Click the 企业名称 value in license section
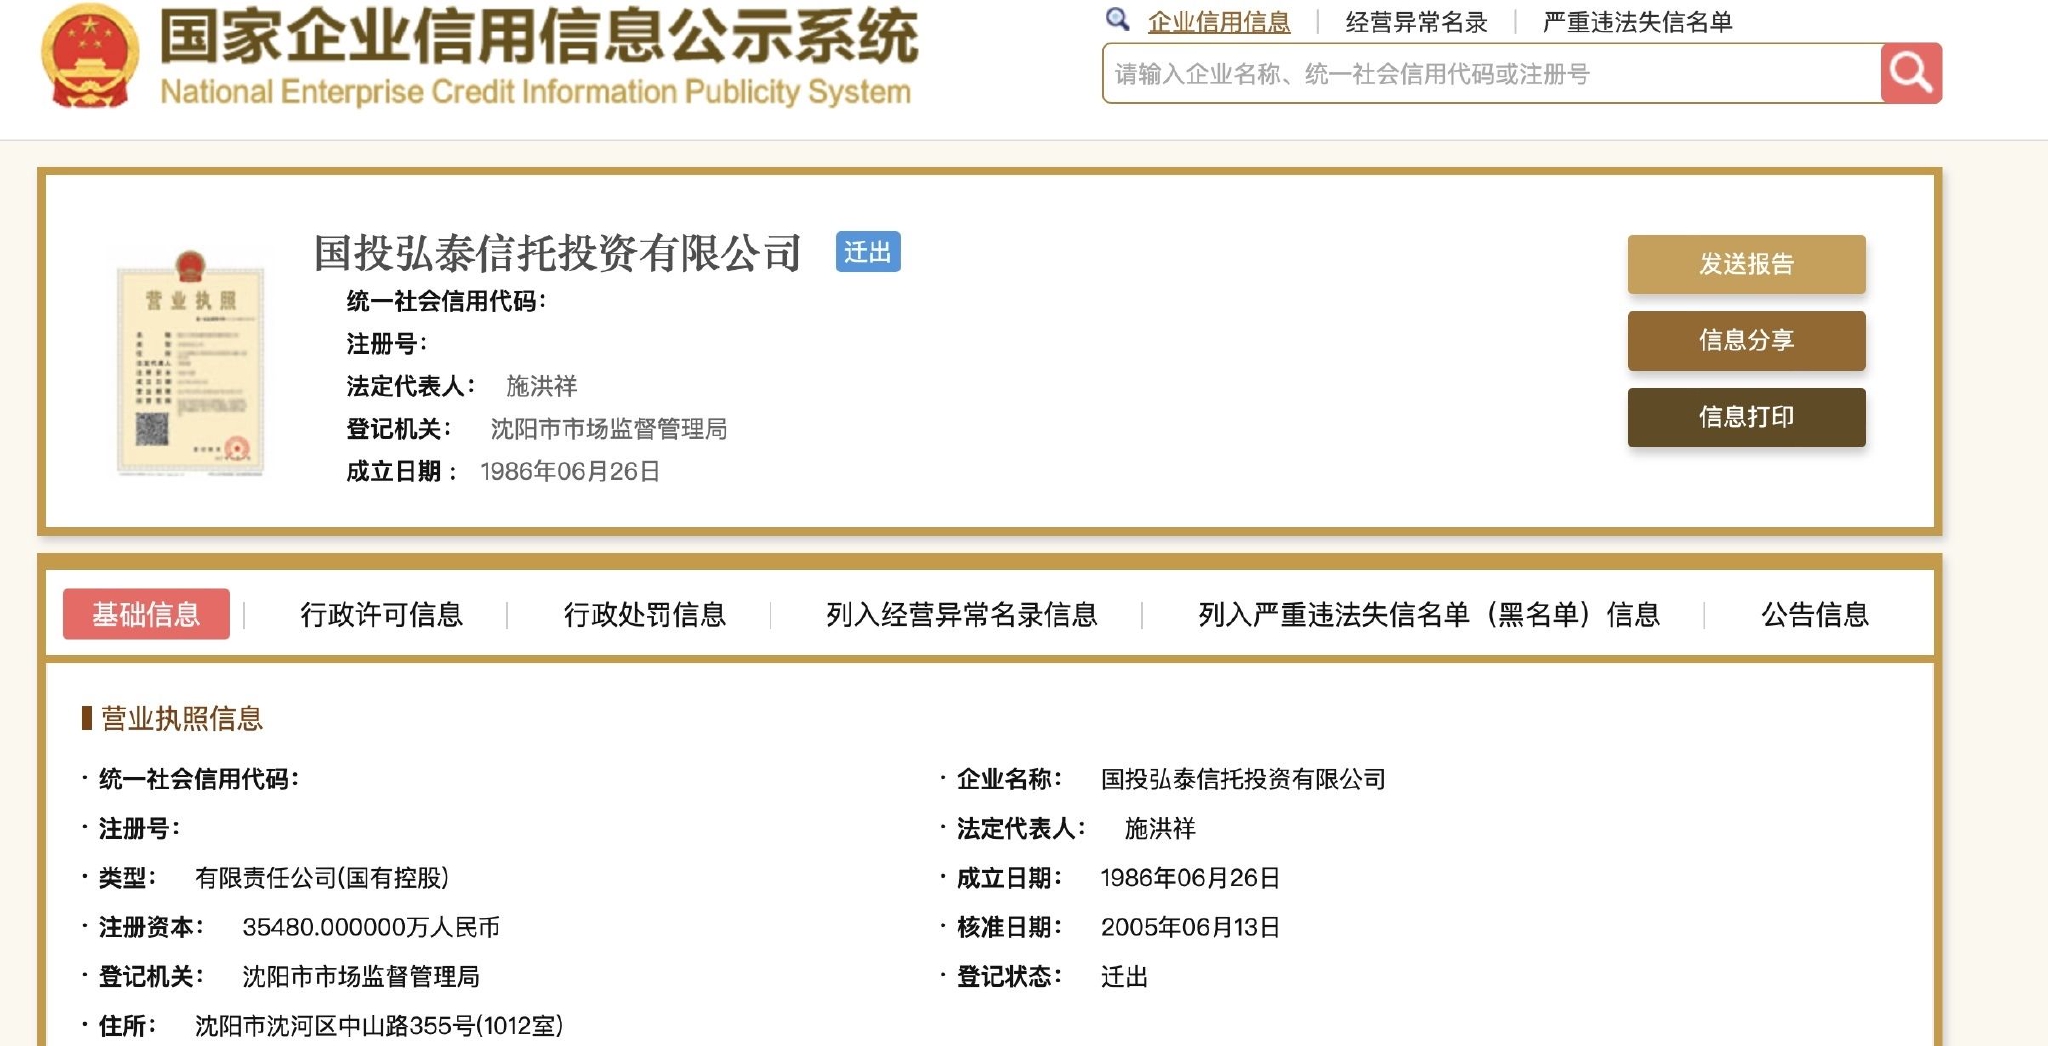Image resolution: width=2048 pixels, height=1046 pixels. (x=1243, y=779)
